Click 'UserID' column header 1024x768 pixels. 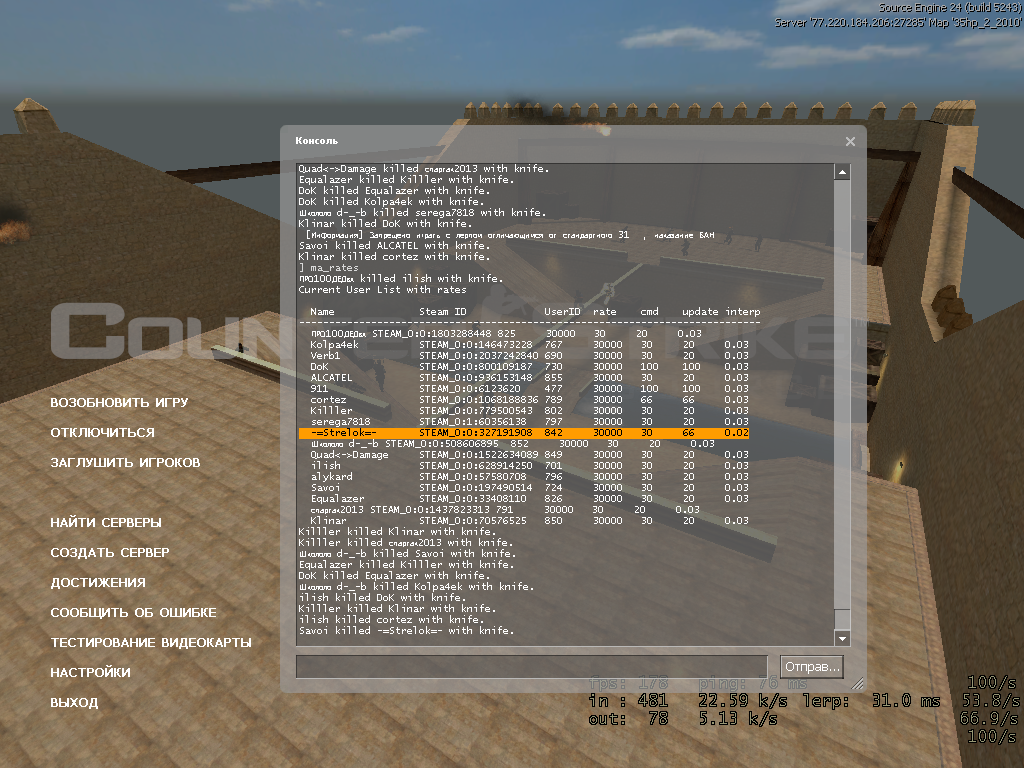[x=562, y=312]
